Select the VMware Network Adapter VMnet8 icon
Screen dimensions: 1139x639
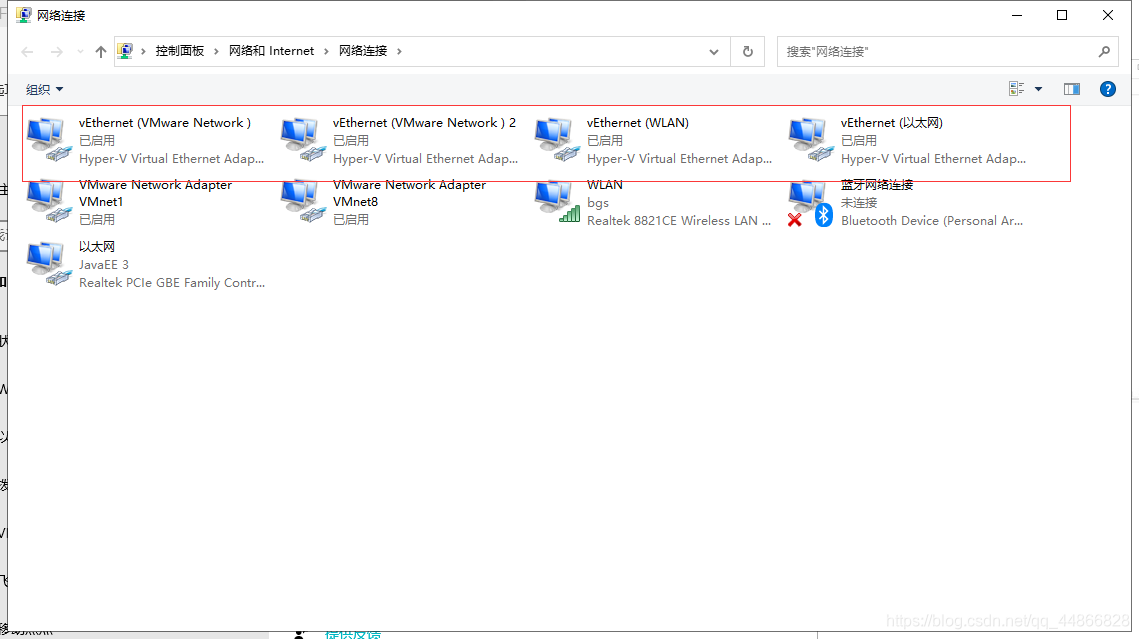304,202
